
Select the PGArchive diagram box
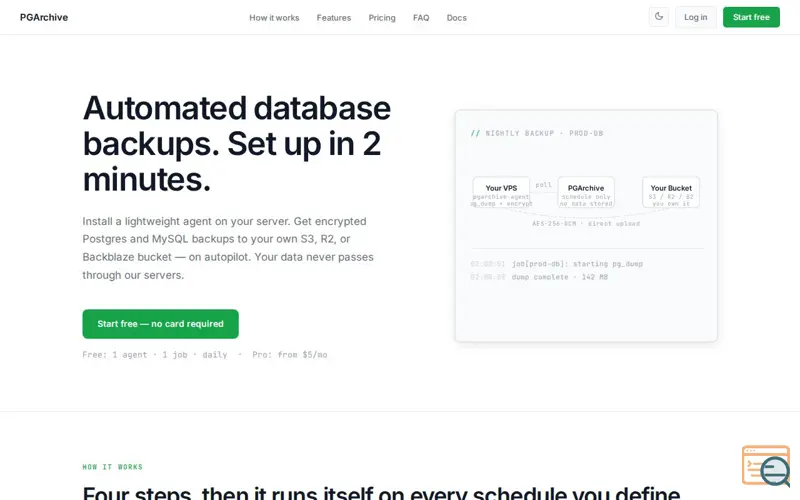[x=586, y=192]
